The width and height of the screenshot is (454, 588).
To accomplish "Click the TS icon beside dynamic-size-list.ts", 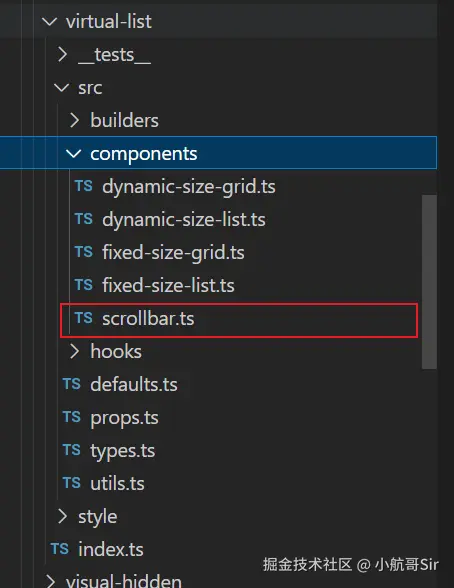I will [x=84, y=219].
